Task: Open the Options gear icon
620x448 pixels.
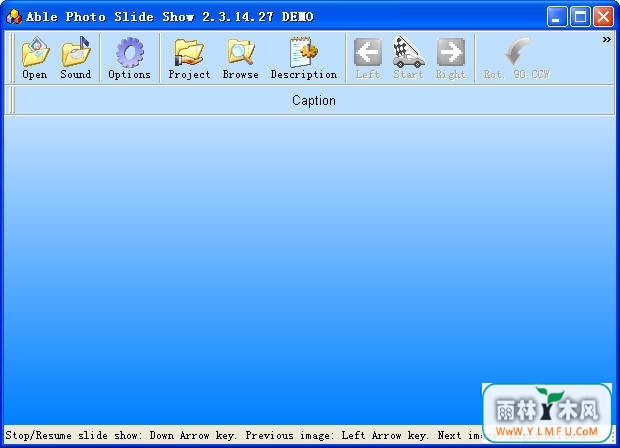Action: [x=130, y=58]
